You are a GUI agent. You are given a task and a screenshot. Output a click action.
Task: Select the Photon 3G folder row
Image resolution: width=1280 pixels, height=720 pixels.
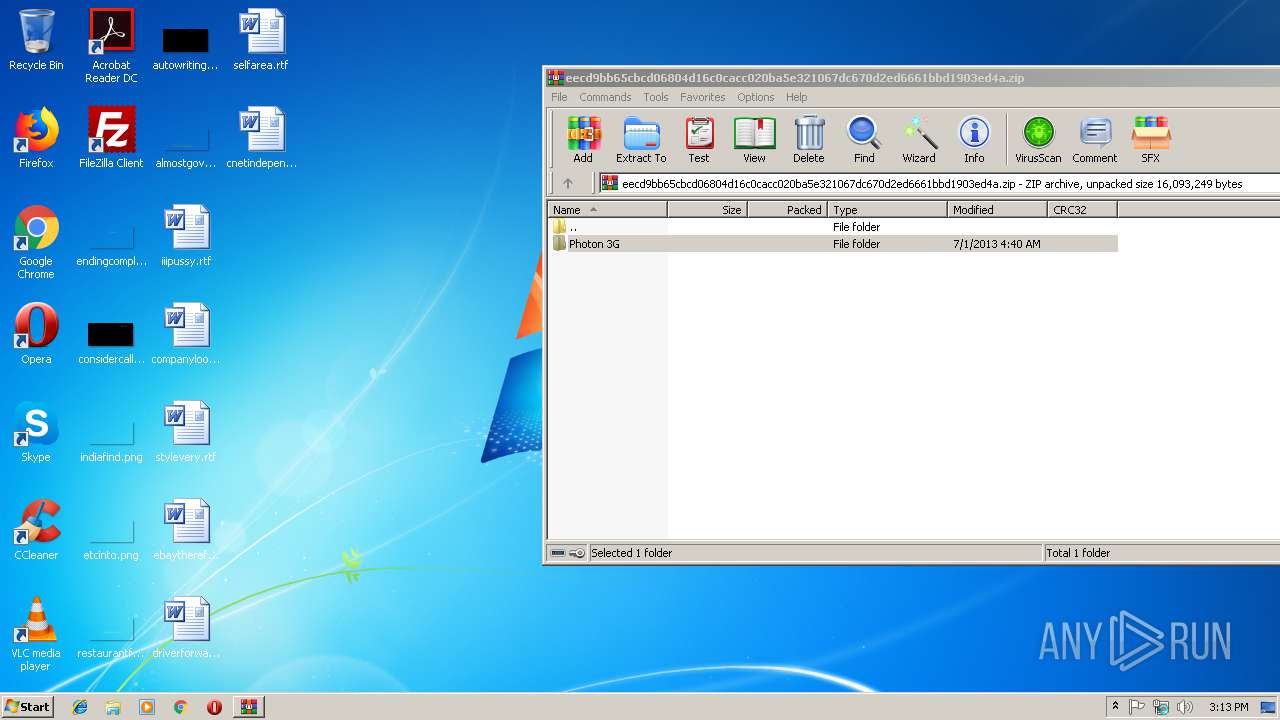pos(833,244)
